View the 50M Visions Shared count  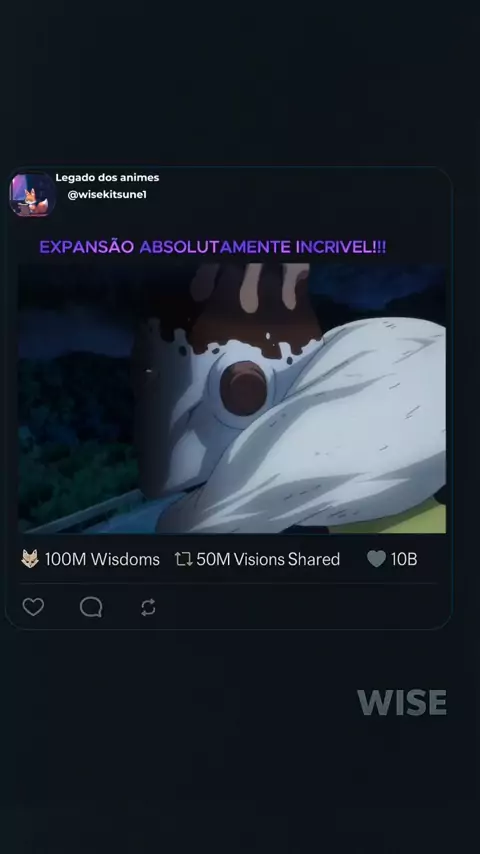point(268,559)
